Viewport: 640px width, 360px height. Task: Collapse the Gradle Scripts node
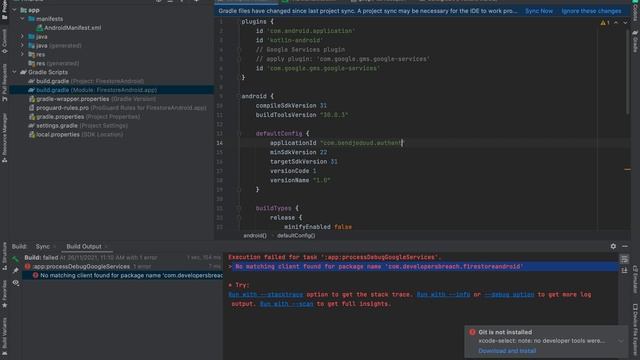15,72
